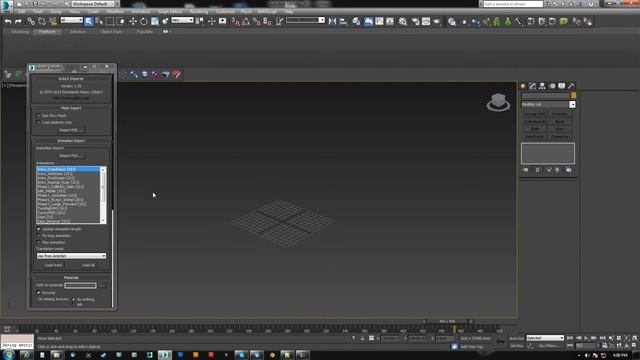Open the Rendering menu
This screenshot has width=640, height=360.
point(199,12)
